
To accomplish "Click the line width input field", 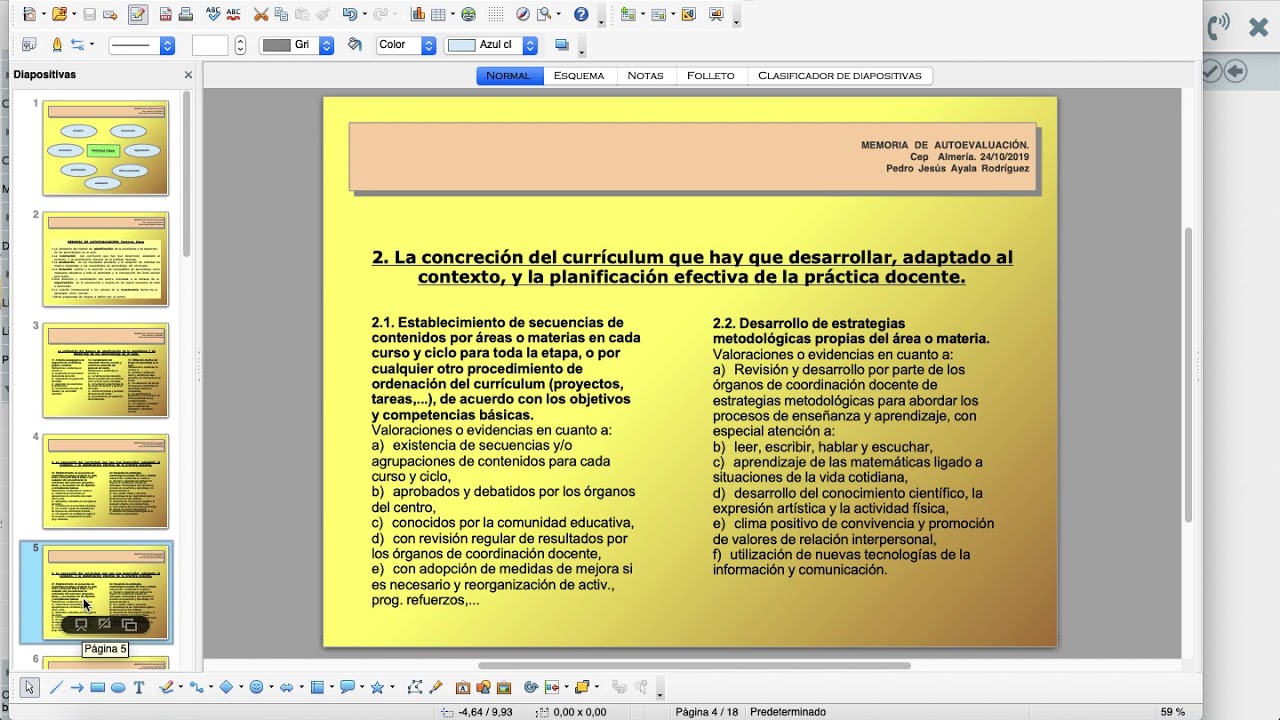I will tap(210, 45).
